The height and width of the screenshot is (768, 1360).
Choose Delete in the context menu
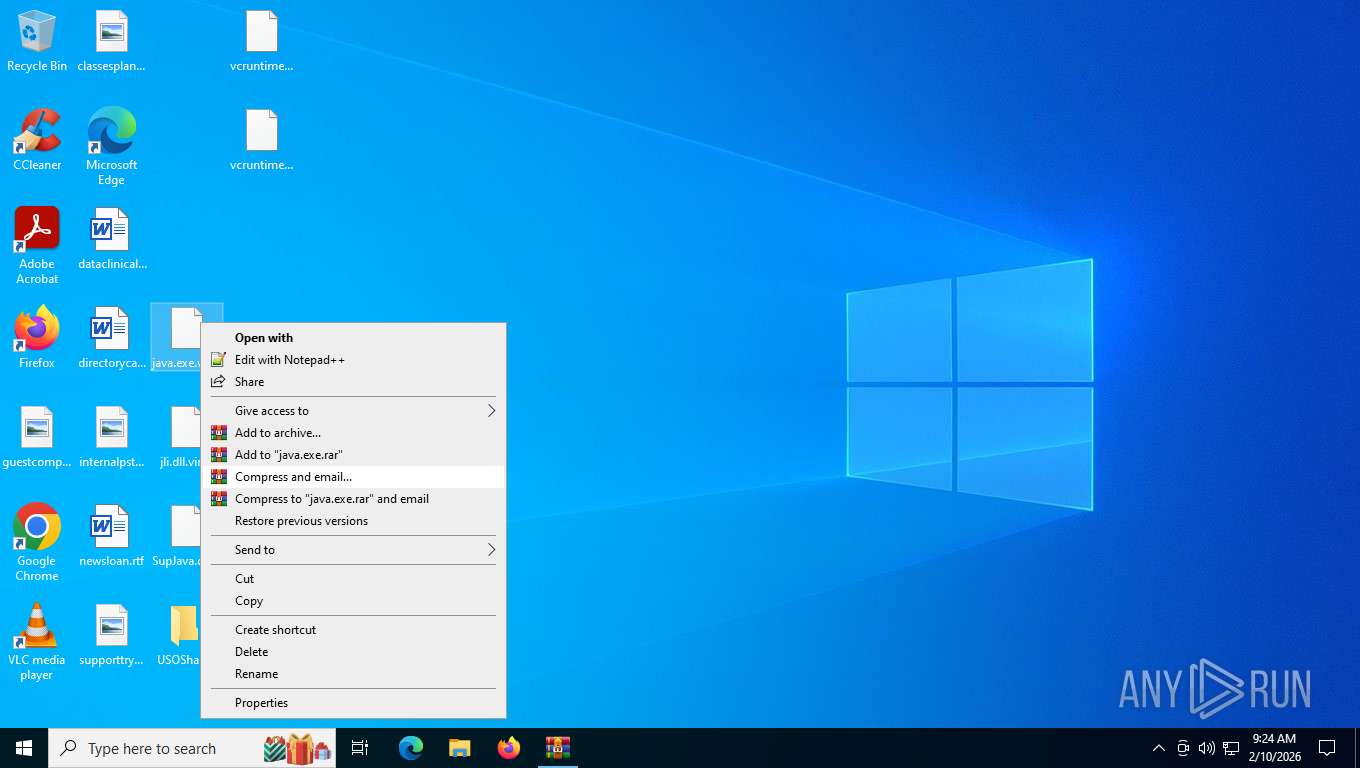tap(354, 652)
